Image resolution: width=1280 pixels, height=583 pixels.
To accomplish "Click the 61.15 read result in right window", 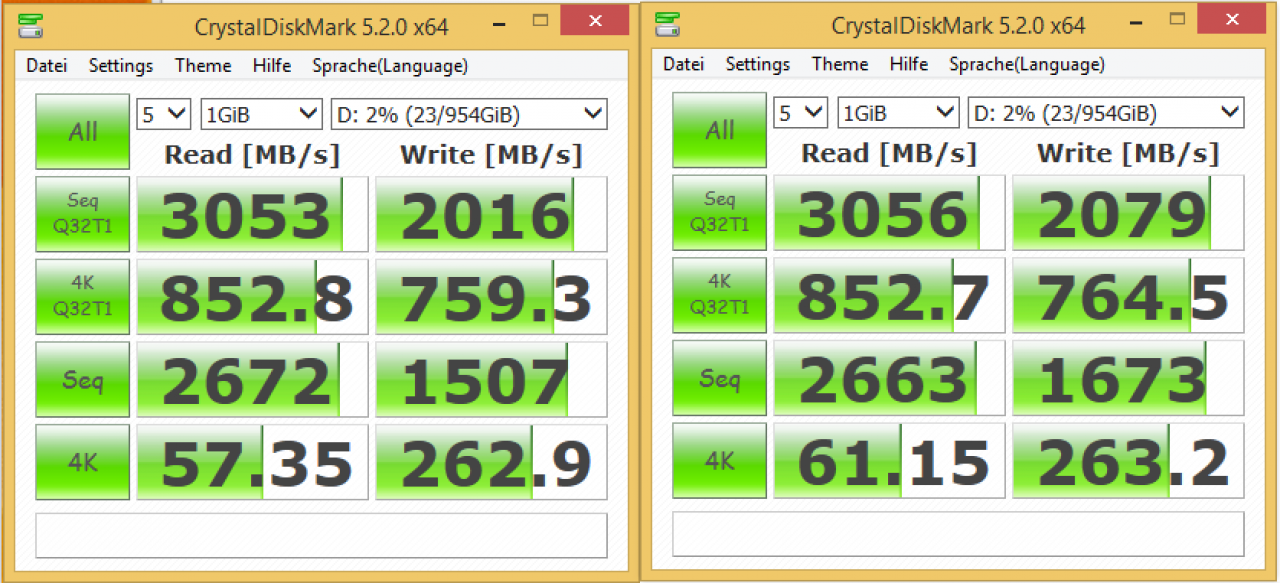I will [x=889, y=460].
